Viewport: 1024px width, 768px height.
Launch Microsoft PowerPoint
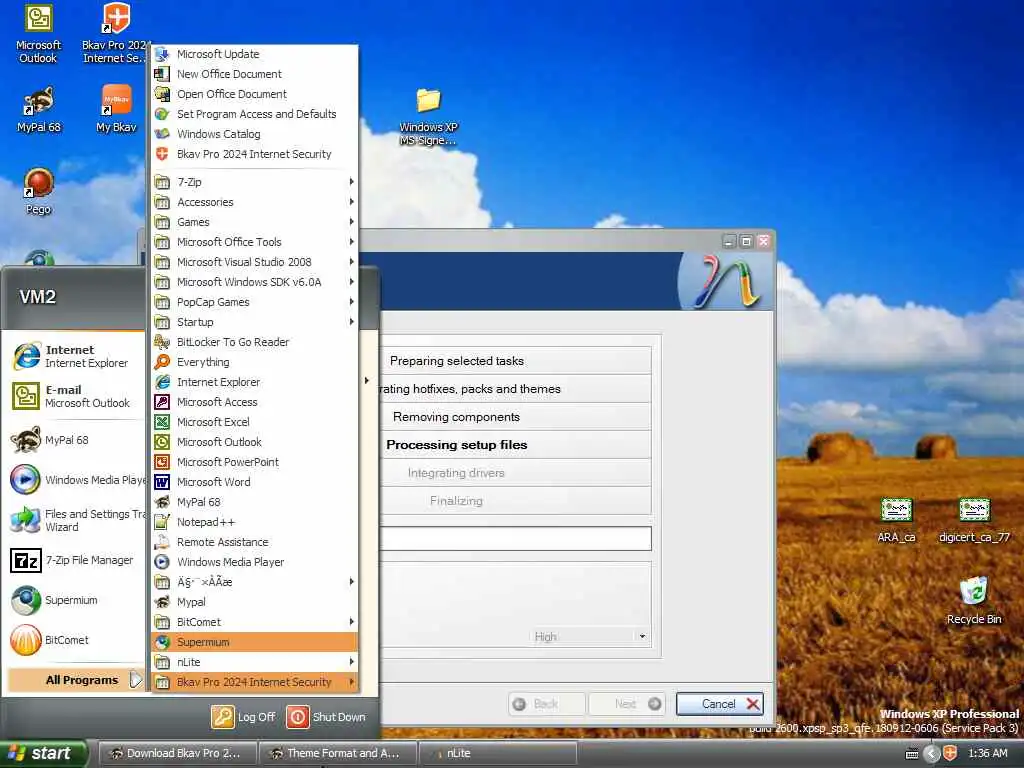pos(255,462)
